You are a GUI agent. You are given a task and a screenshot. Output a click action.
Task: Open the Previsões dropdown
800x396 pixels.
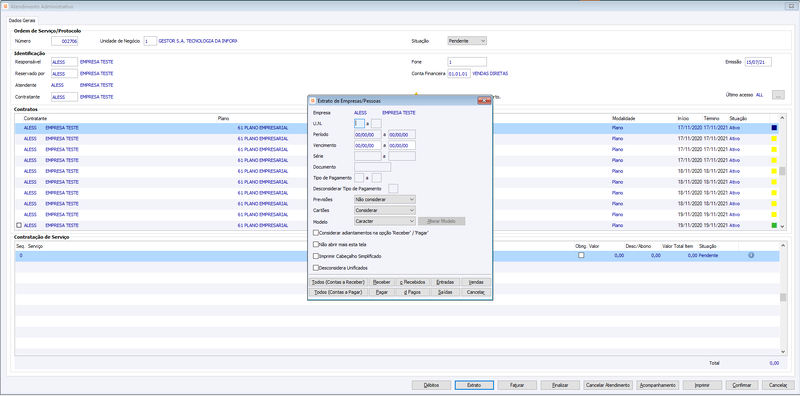click(385, 200)
